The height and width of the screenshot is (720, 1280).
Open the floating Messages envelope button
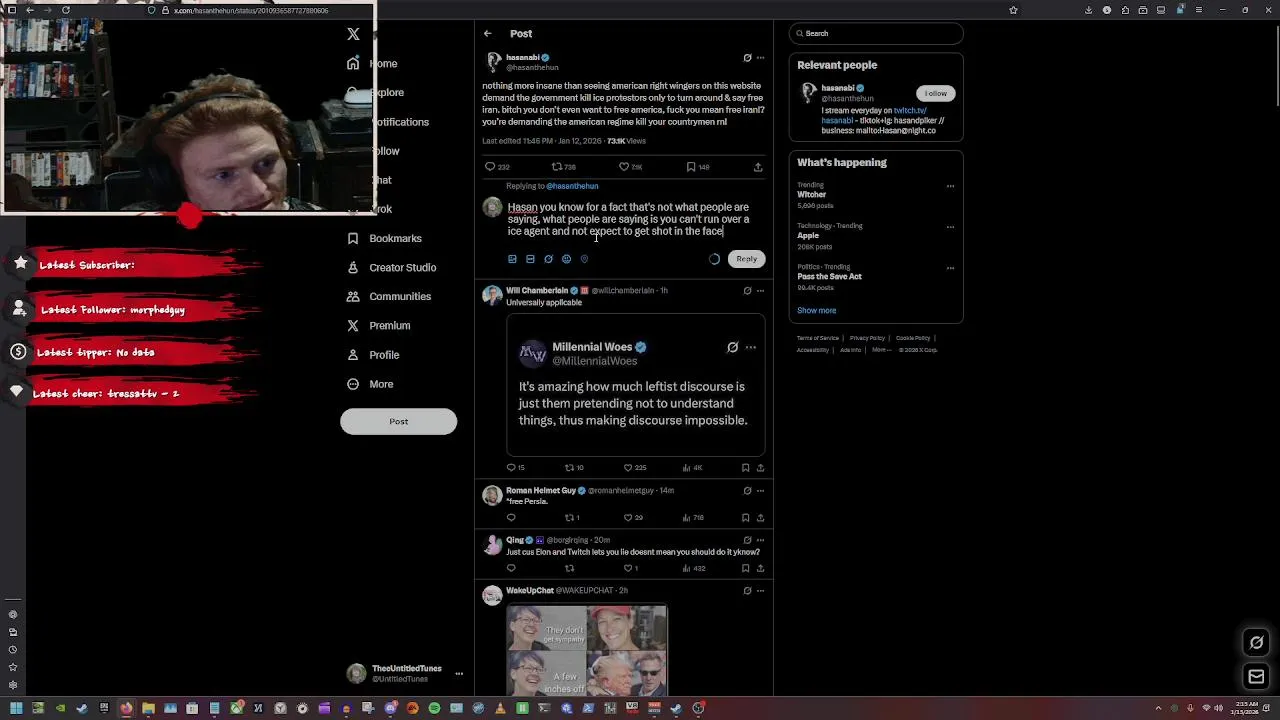(1257, 677)
